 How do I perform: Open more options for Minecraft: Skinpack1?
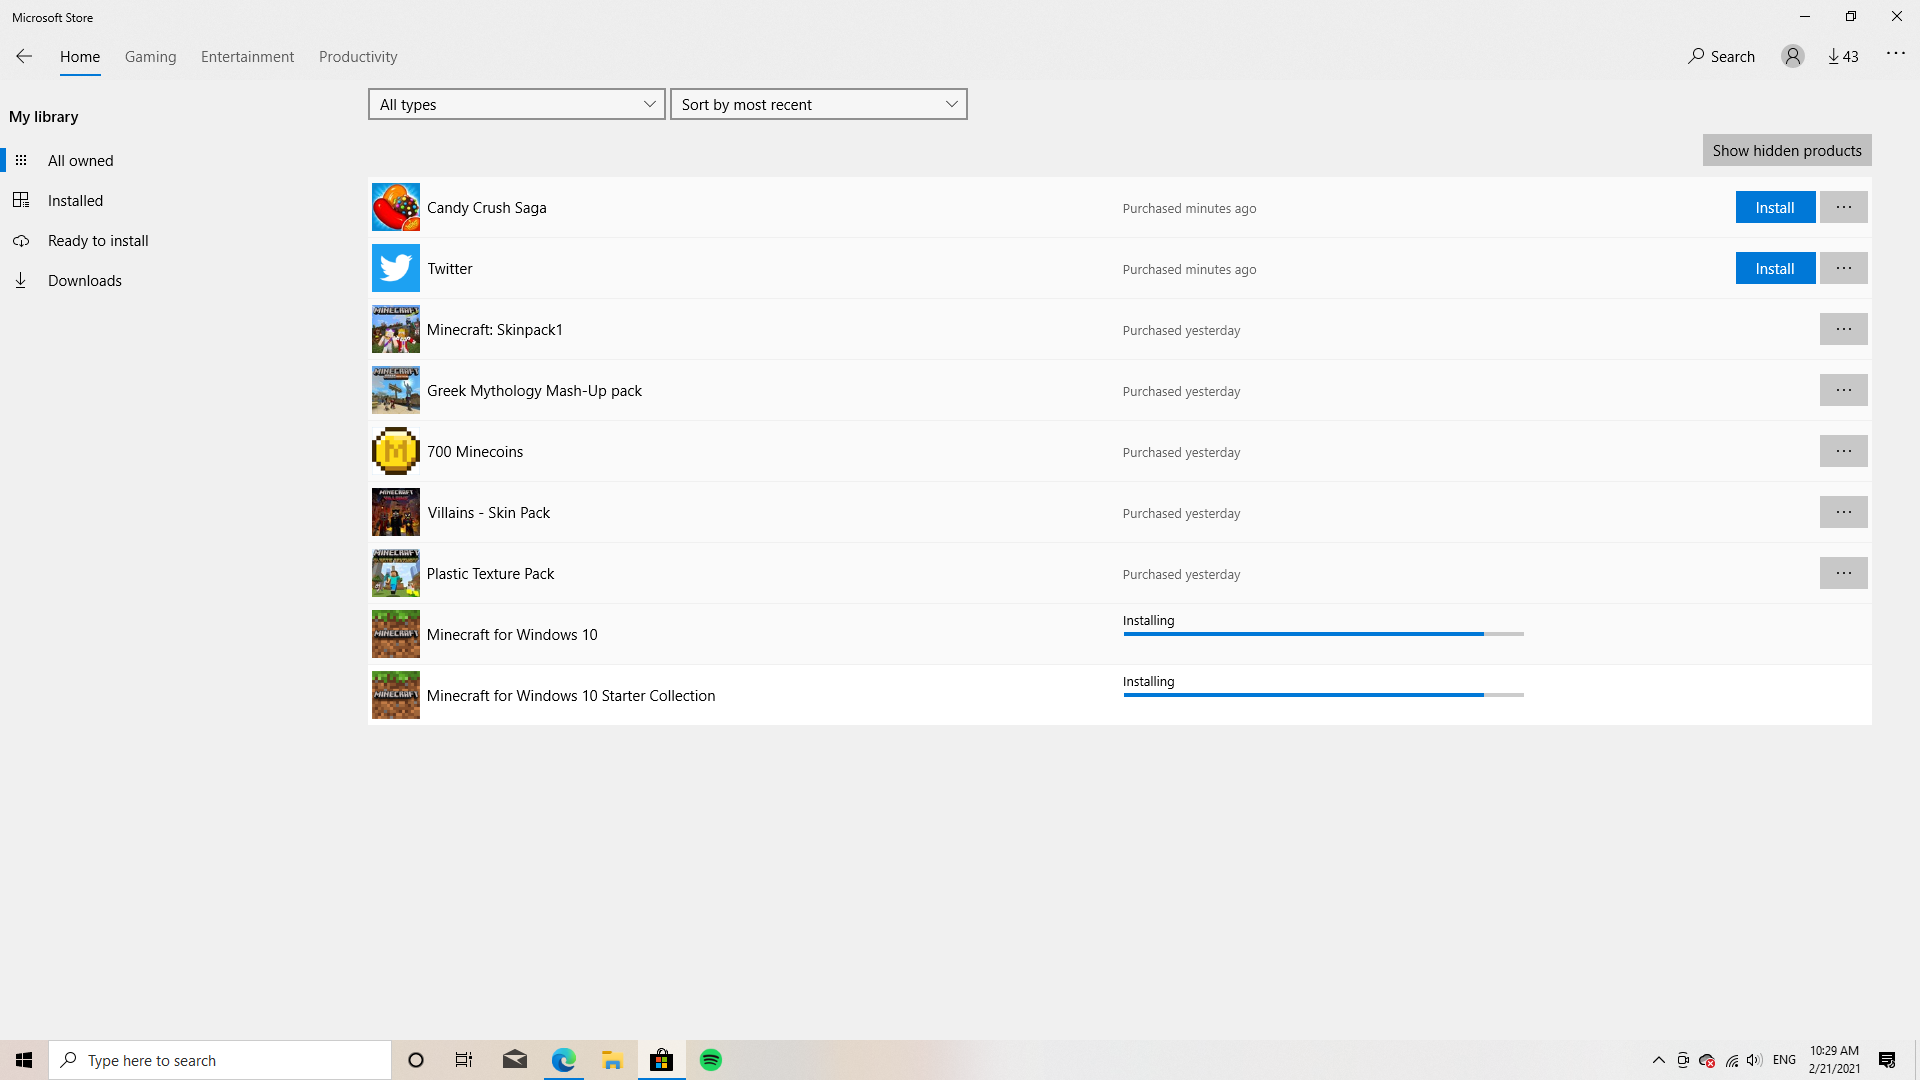pyautogui.click(x=1844, y=330)
